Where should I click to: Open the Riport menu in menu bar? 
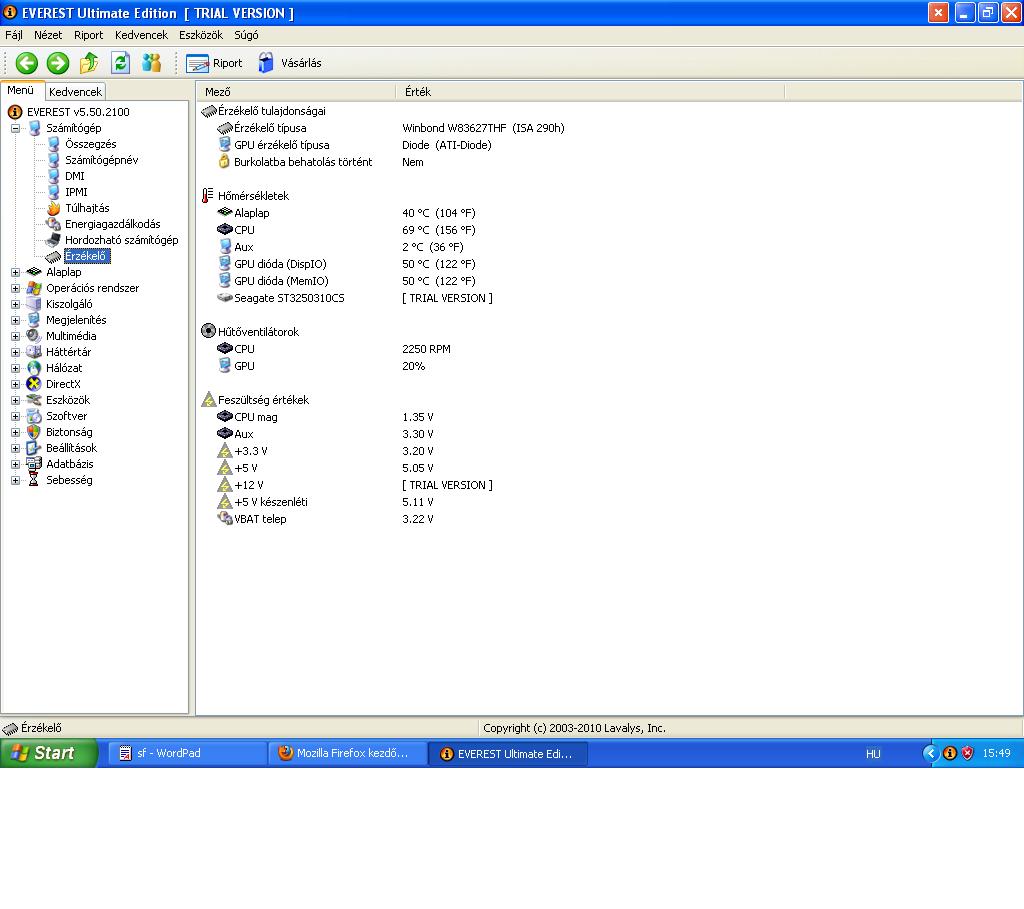point(88,35)
